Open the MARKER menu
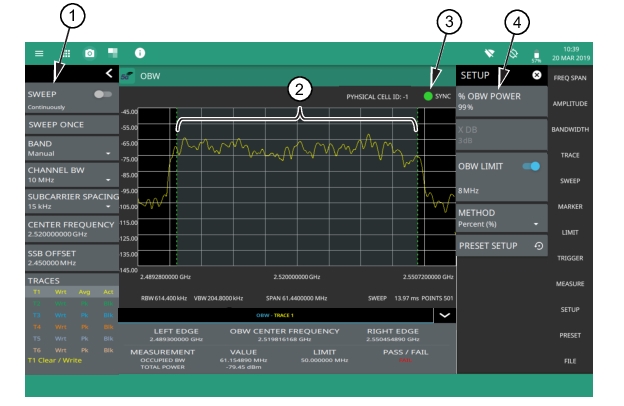This screenshot has height=406, width=624. (570, 206)
